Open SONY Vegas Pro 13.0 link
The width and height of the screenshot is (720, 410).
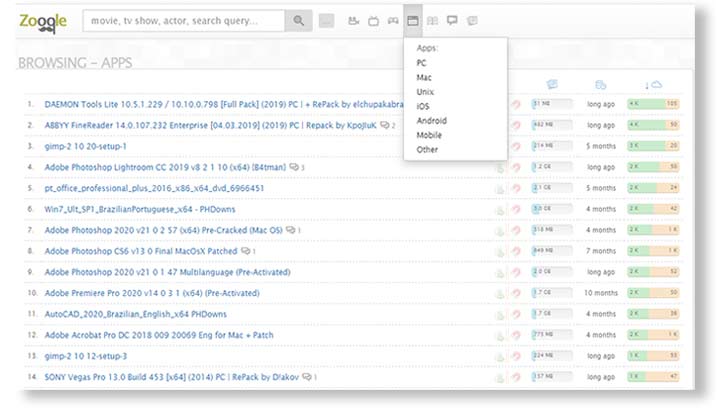coord(171,377)
